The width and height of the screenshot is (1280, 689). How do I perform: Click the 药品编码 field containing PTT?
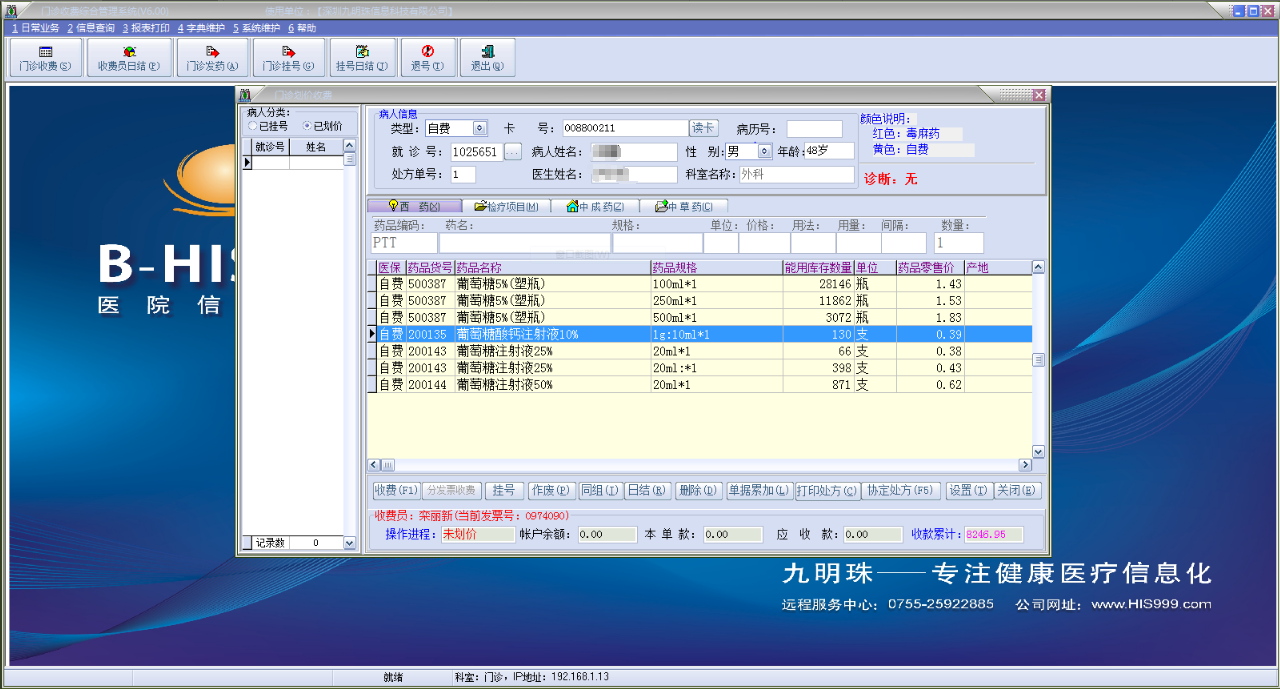(404, 243)
